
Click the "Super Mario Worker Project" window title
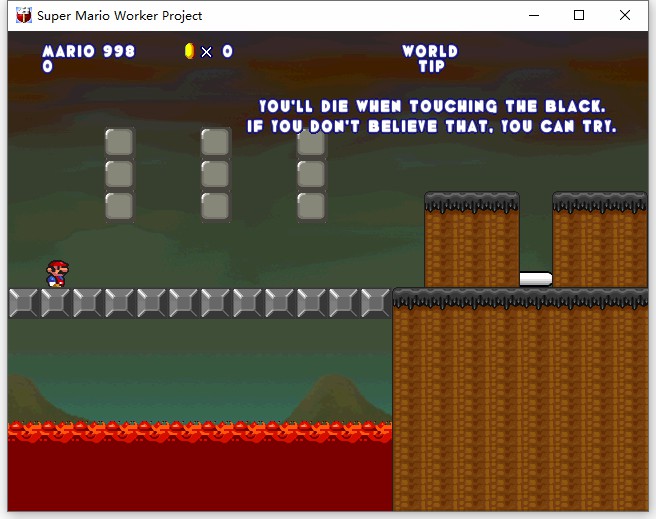coord(120,16)
